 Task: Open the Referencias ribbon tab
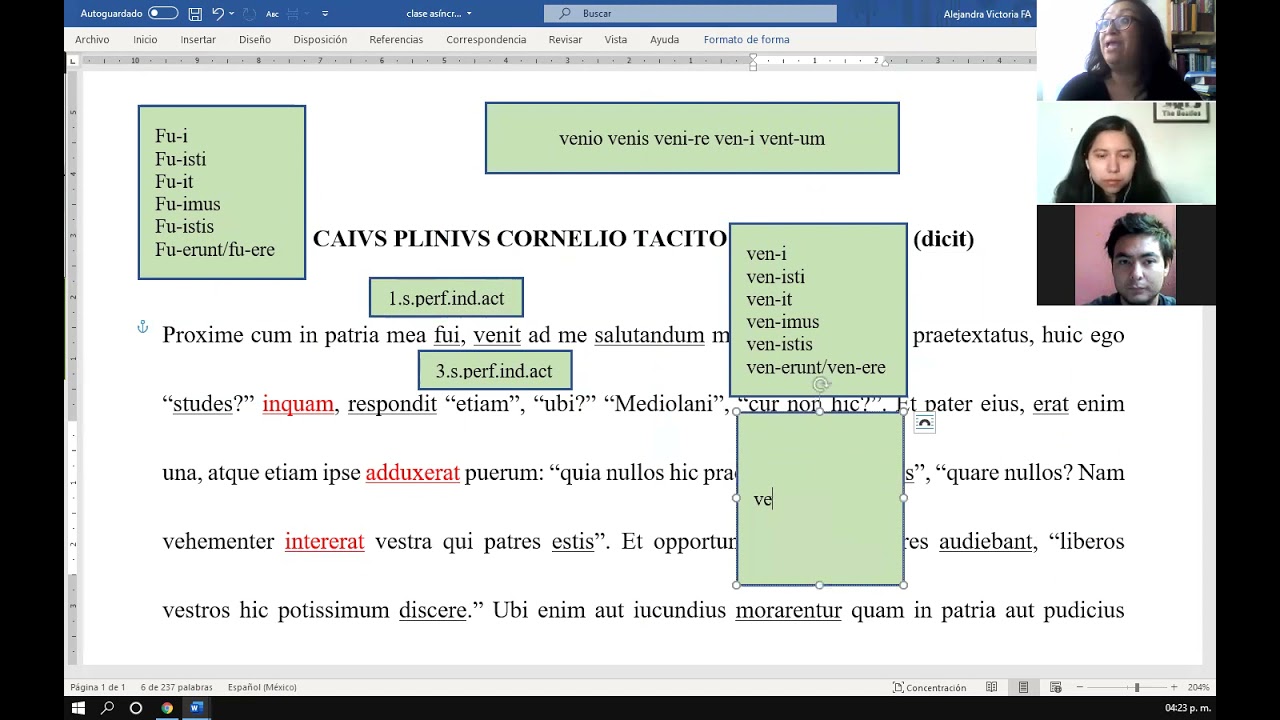tap(396, 39)
